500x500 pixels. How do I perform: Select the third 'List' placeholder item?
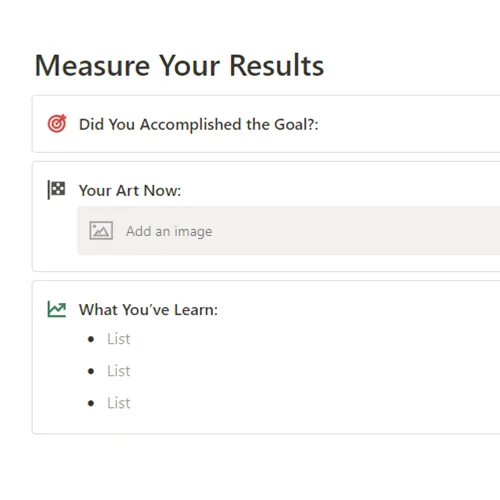tap(119, 403)
